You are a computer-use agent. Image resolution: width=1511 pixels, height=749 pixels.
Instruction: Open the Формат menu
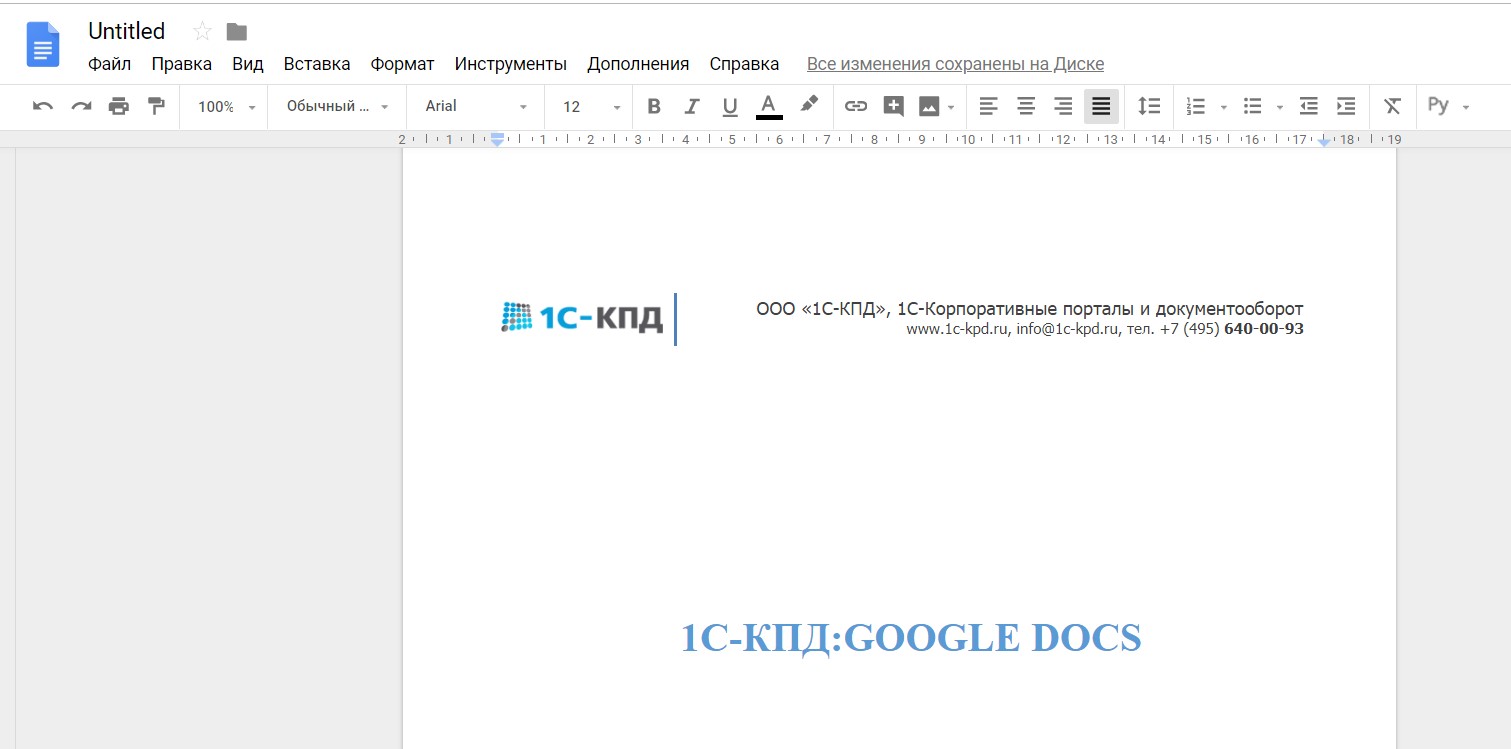coord(402,64)
